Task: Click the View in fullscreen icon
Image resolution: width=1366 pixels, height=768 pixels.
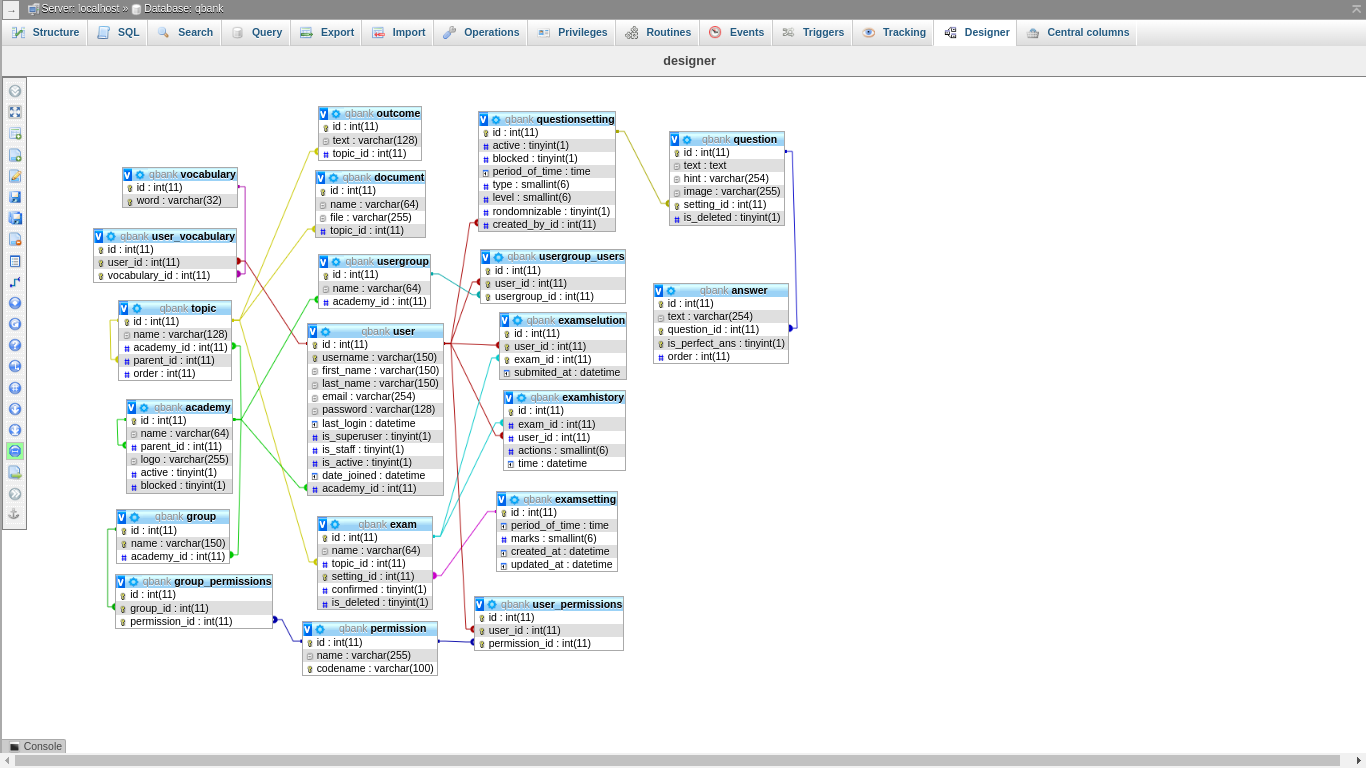Action: 15,112
